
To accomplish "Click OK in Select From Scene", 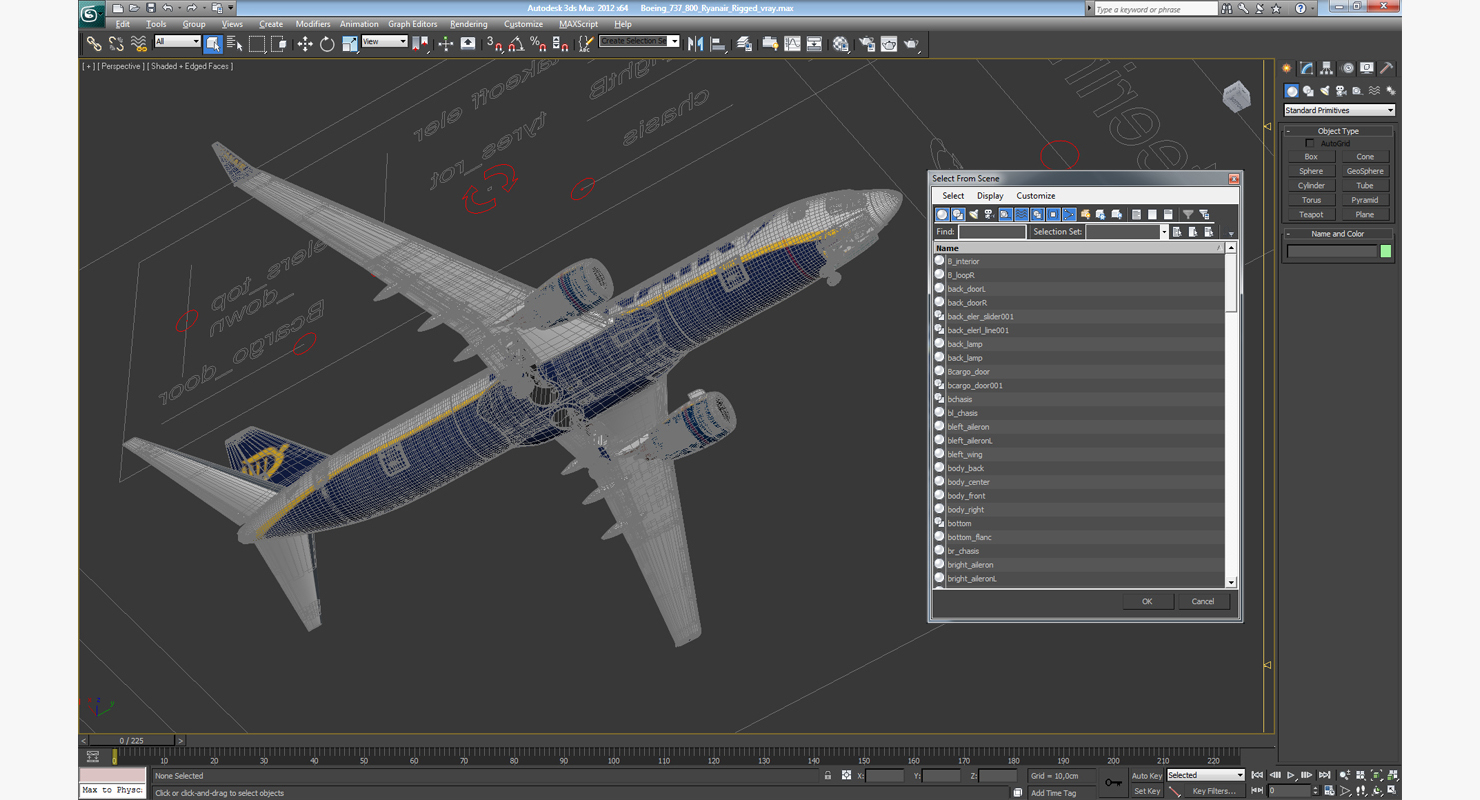I will (x=1147, y=601).
